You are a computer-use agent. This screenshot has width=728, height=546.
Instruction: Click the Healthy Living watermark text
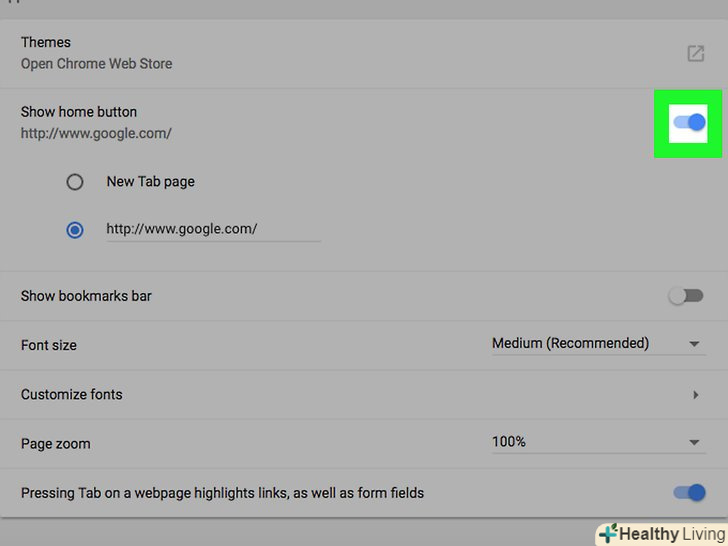(670, 534)
